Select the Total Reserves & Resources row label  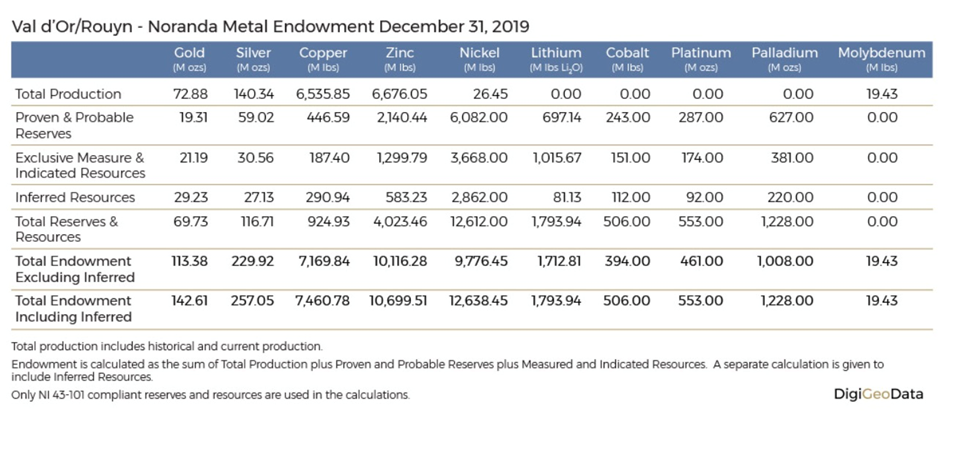click(66, 229)
